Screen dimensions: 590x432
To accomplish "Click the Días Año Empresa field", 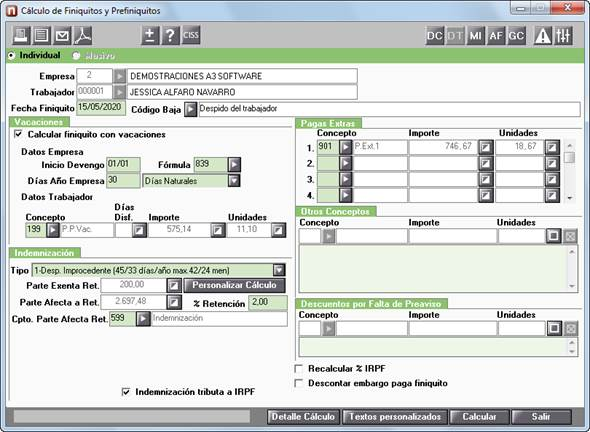I will tap(123, 181).
